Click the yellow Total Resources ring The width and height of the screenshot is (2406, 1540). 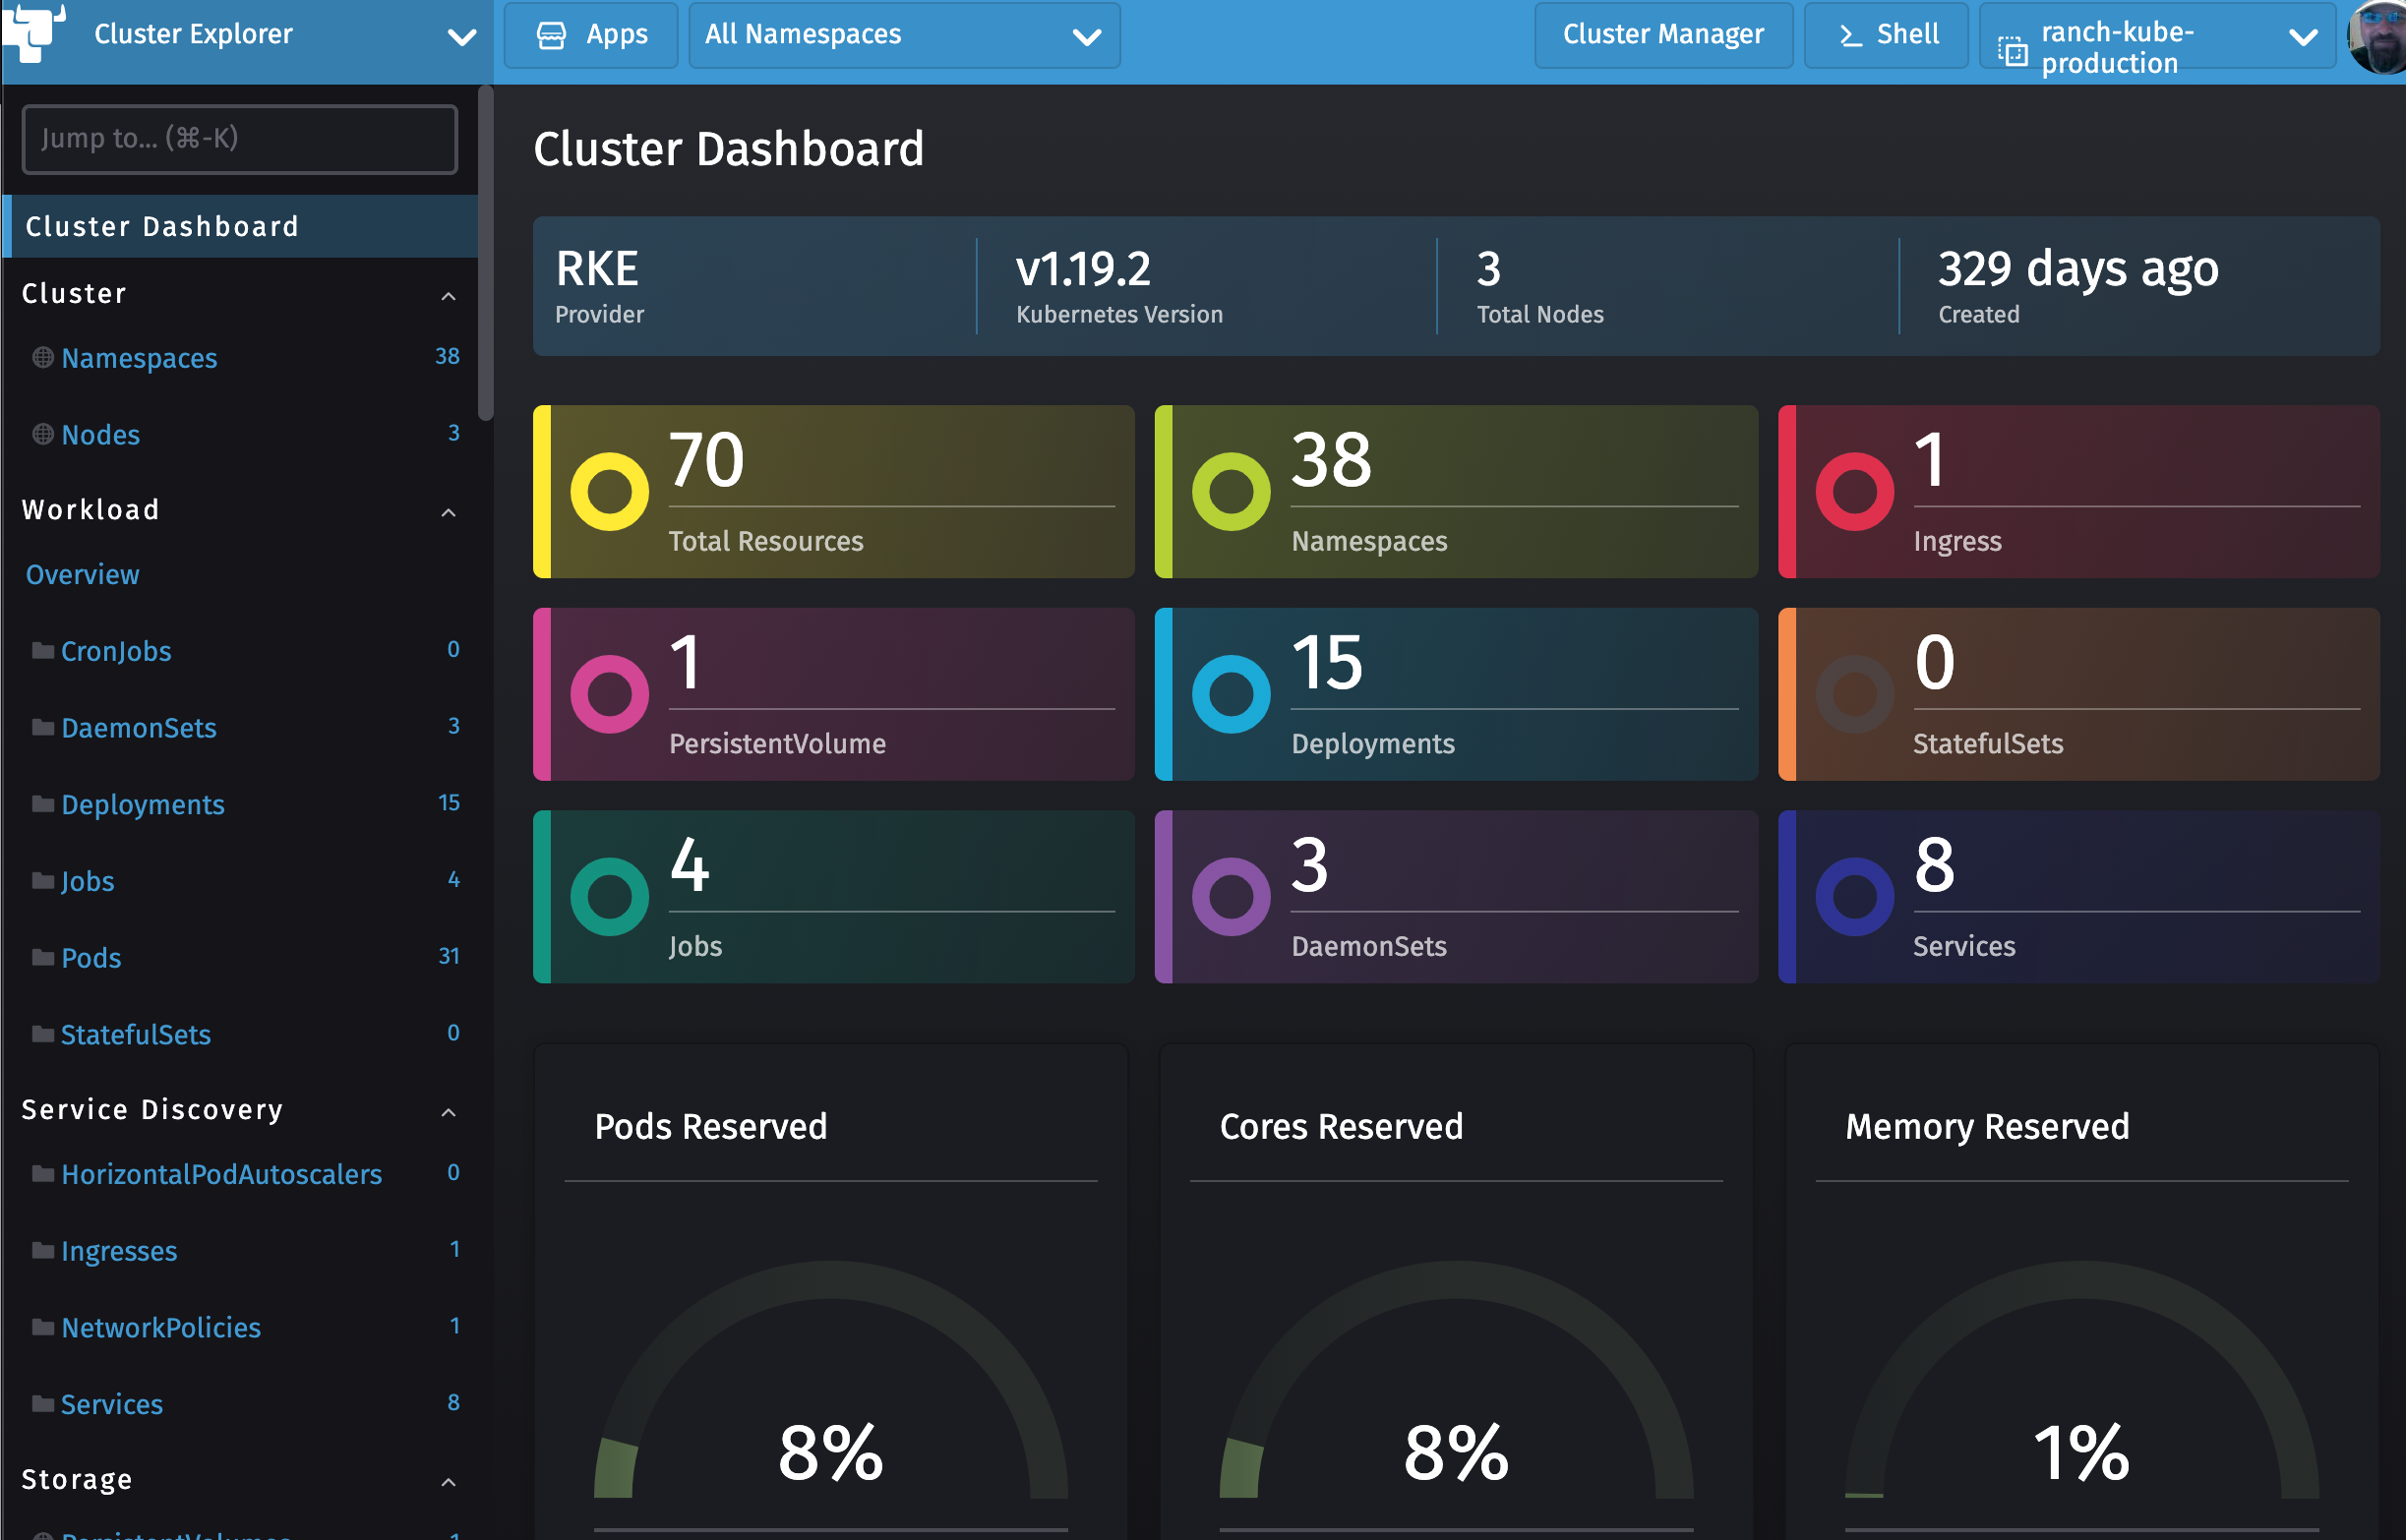609,491
